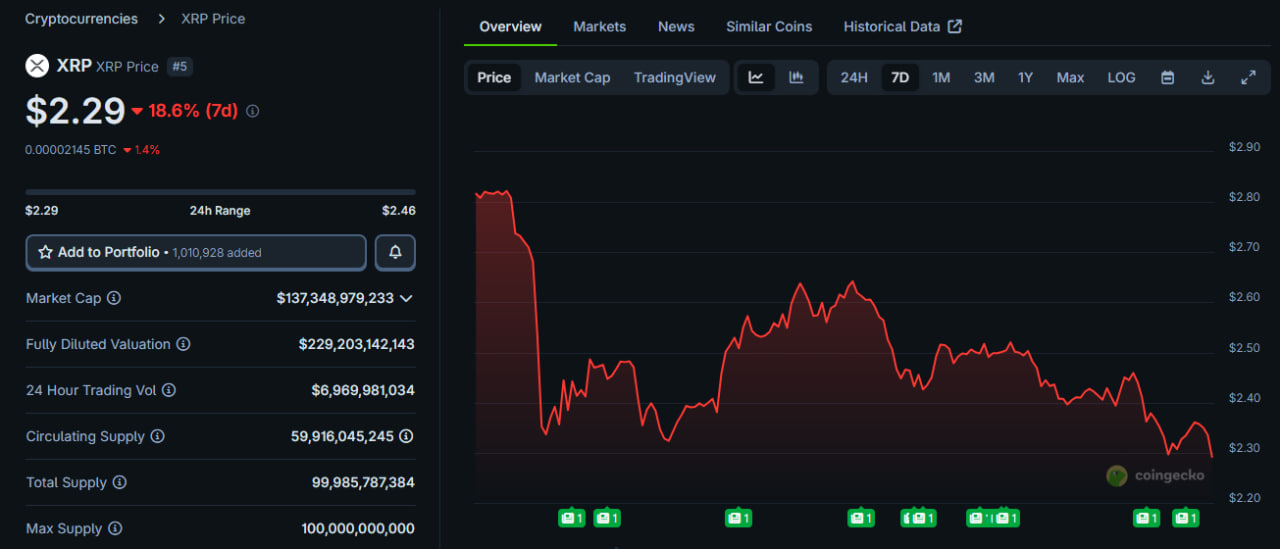Click info icon next to Max Supply
Viewport: 1280px width, 549px height.
click(x=115, y=528)
